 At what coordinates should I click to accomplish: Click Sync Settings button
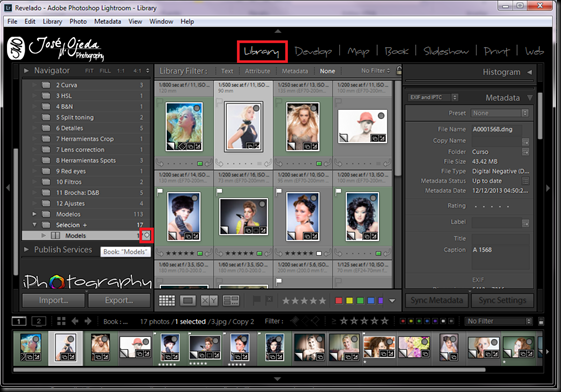502,300
